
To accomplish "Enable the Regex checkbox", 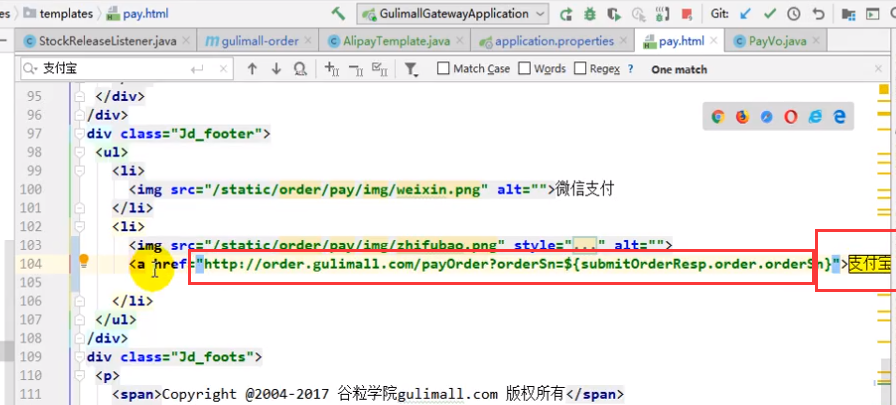I will (579, 69).
